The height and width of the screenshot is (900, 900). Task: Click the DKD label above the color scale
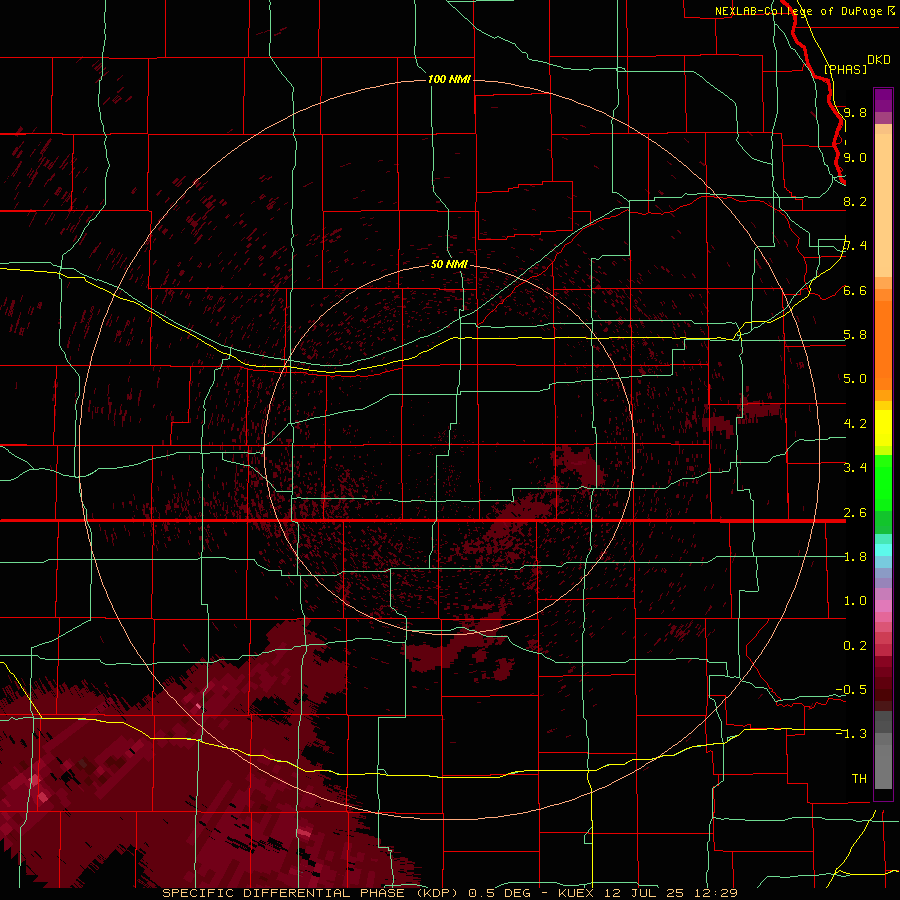pos(878,60)
